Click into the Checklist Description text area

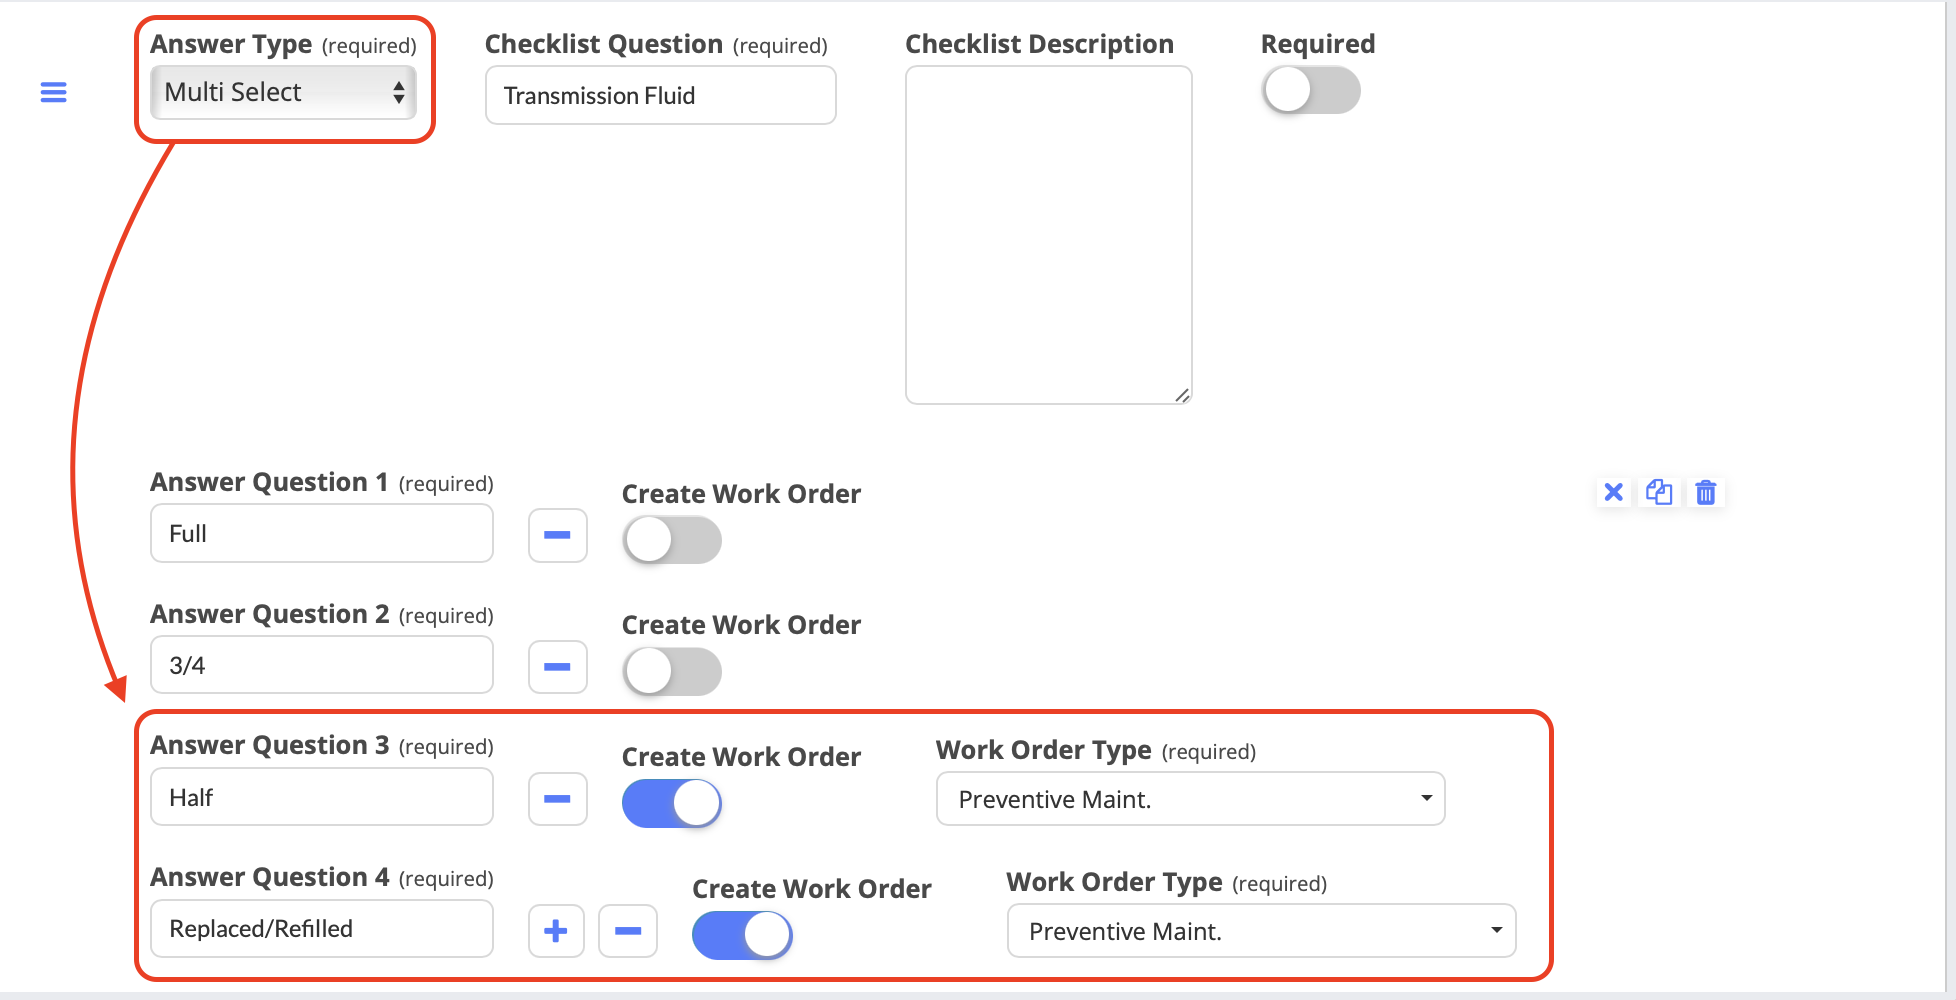(x=1048, y=235)
